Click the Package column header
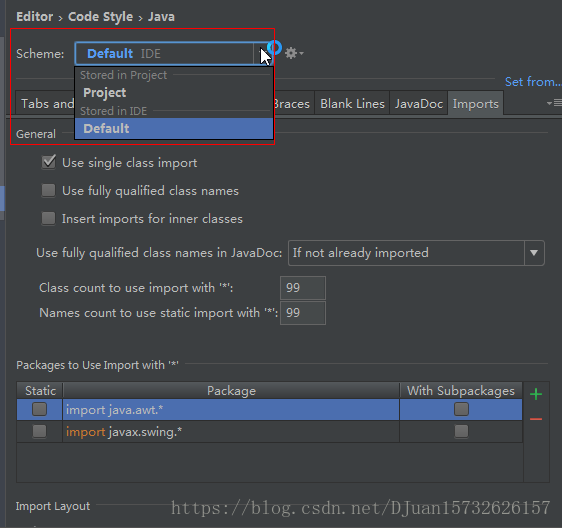Screen dimensions: 562x528 (231, 390)
